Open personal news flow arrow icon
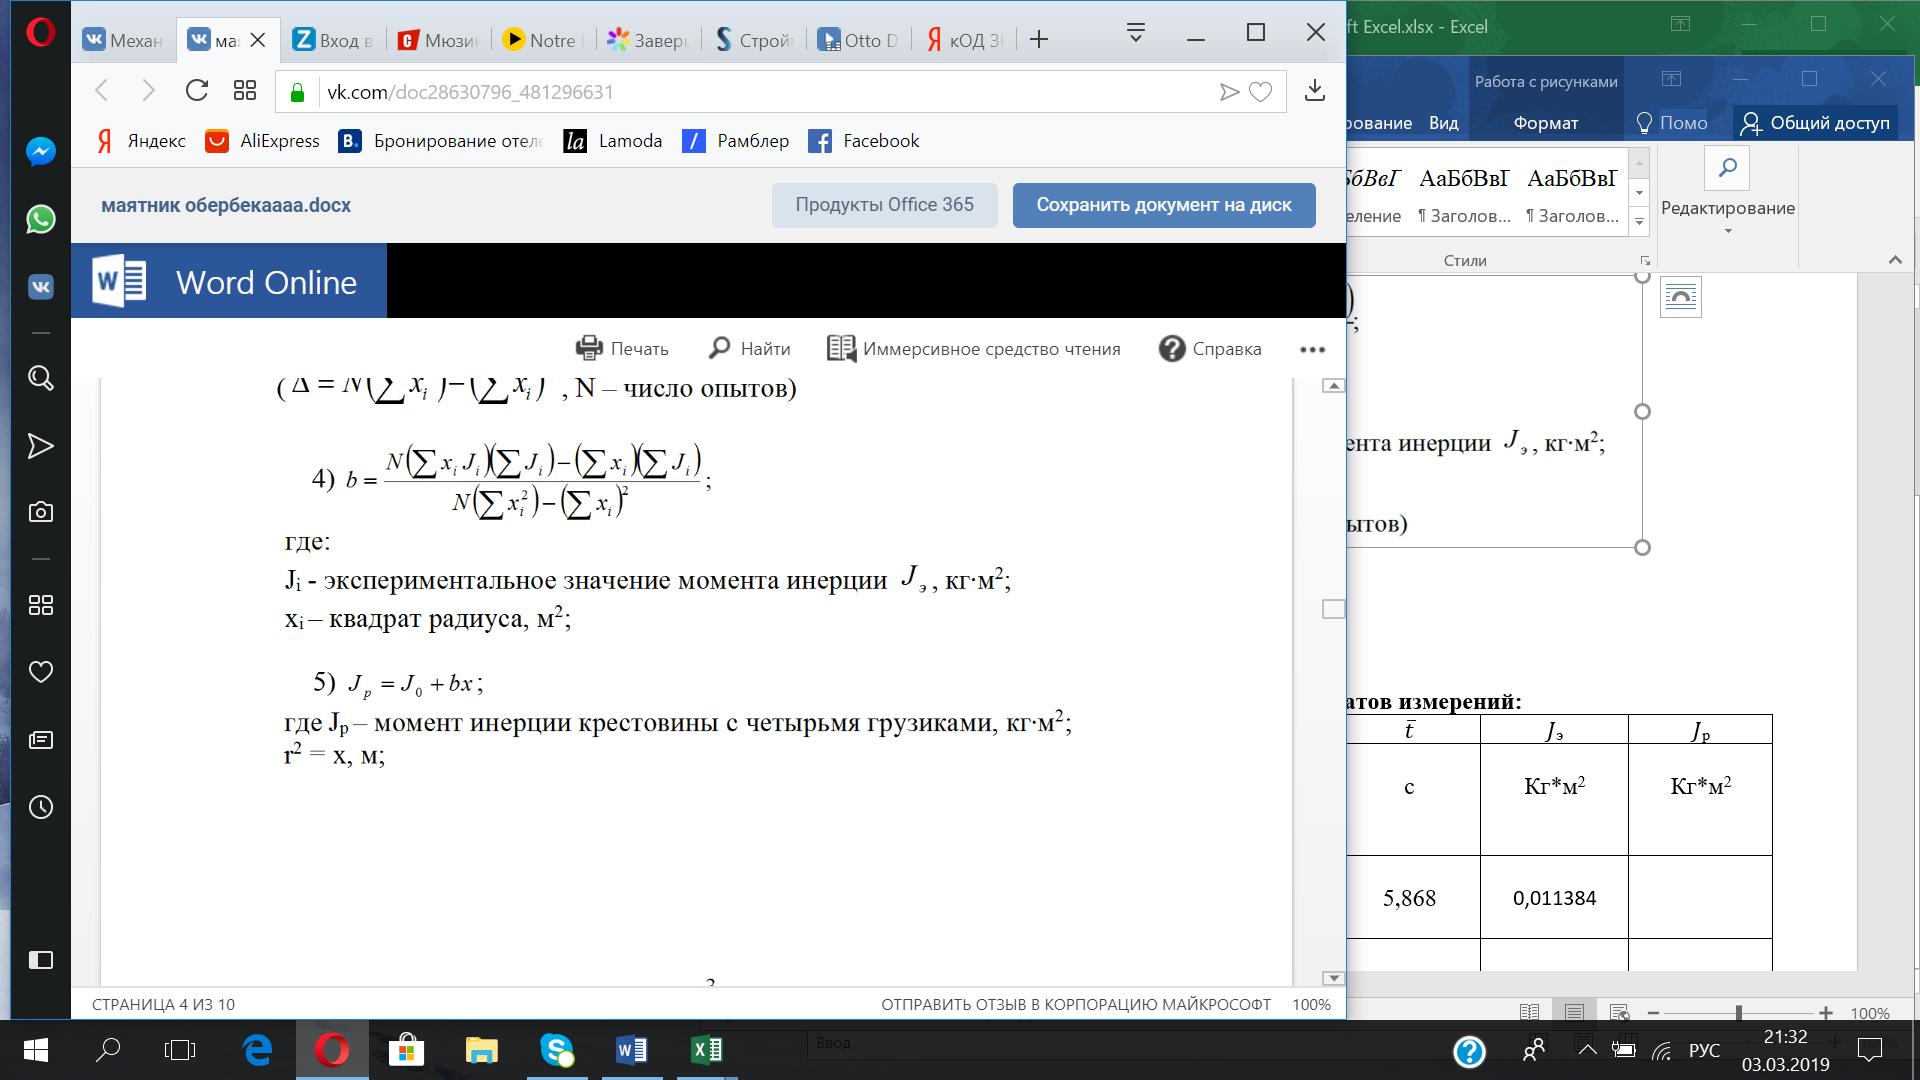 coord(41,446)
